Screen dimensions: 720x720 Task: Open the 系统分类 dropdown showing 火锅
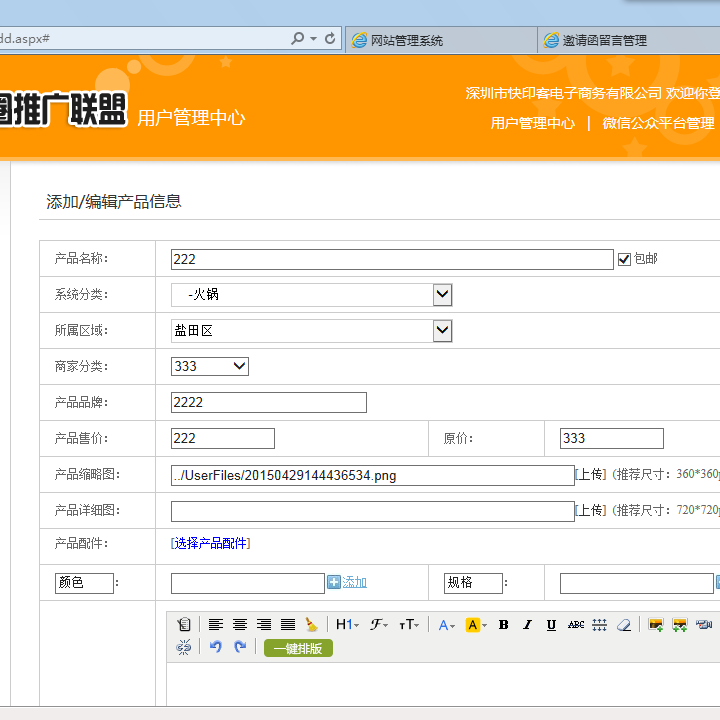point(442,295)
